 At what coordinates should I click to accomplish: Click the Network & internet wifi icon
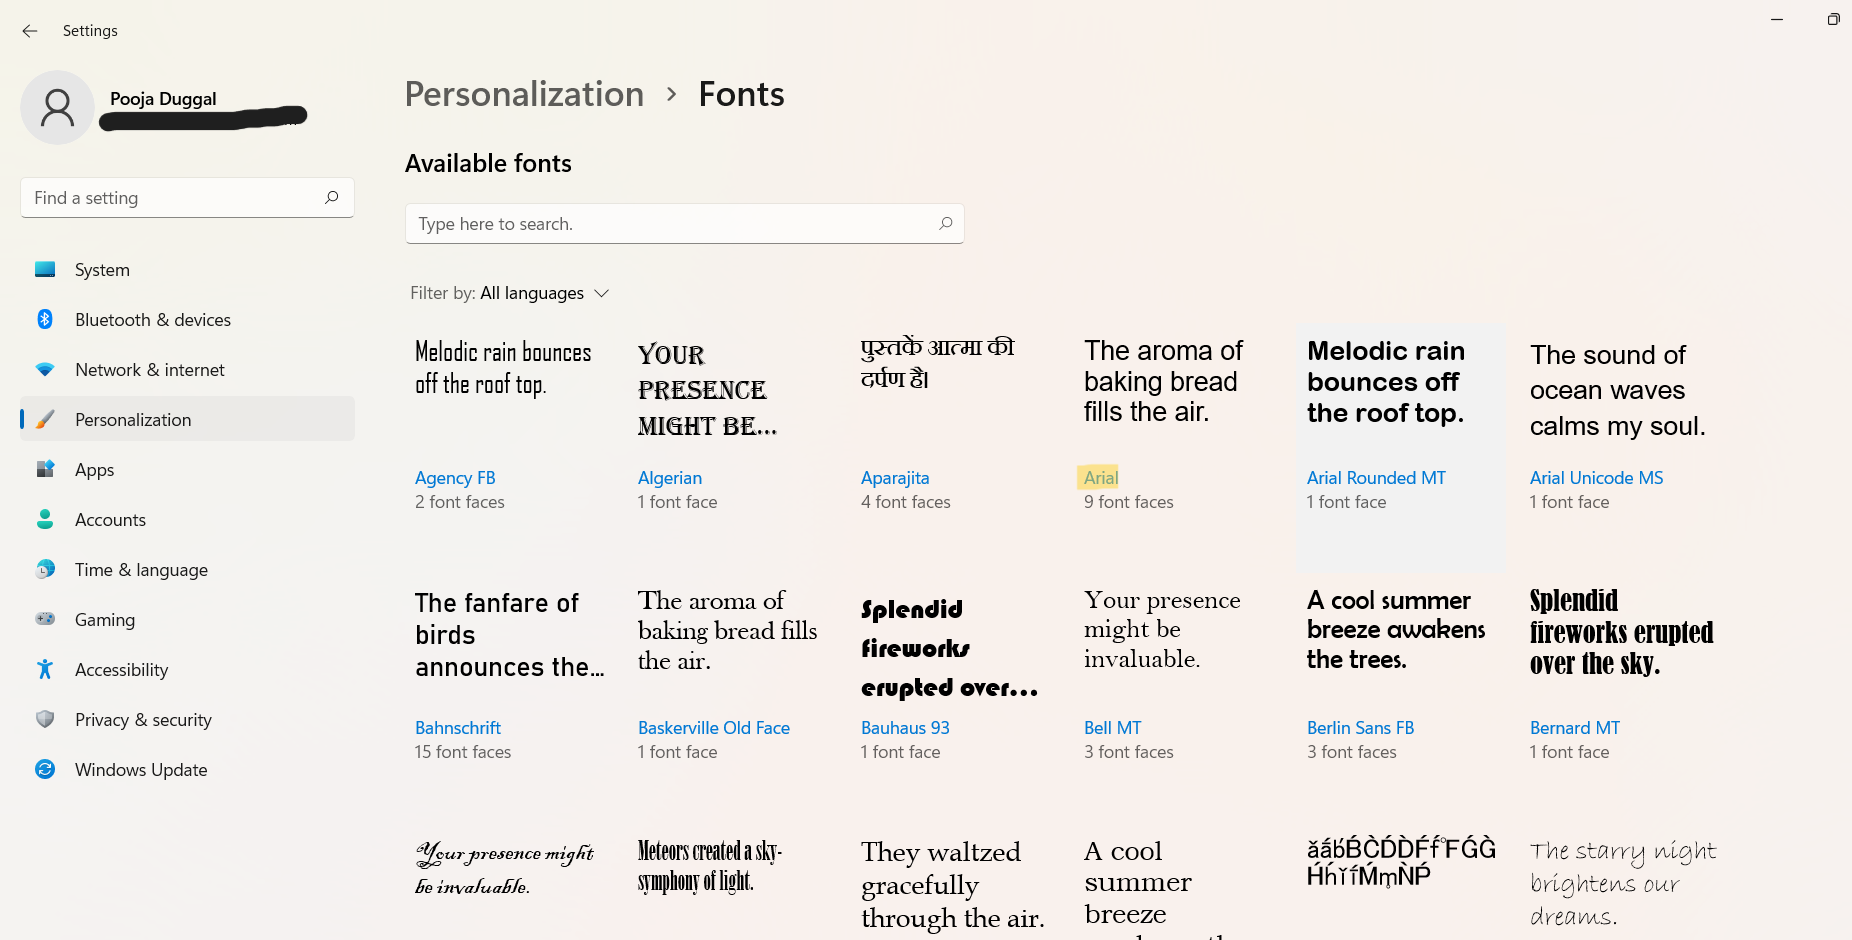pyautogui.click(x=45, y=369)
